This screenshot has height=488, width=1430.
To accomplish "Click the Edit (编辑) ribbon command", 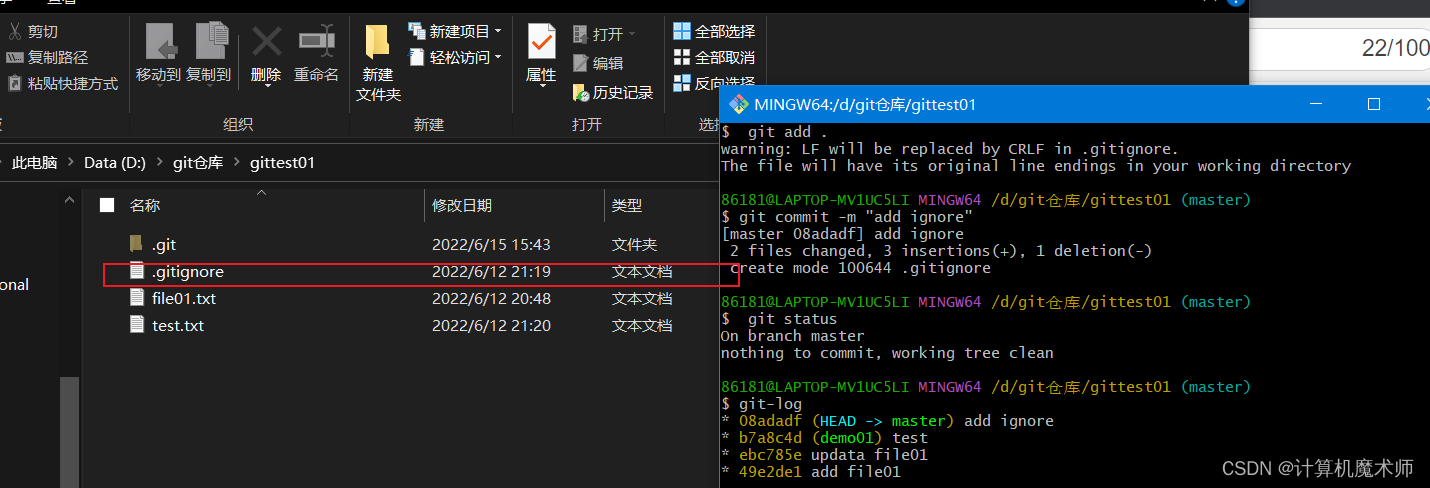I will (598, 63).
